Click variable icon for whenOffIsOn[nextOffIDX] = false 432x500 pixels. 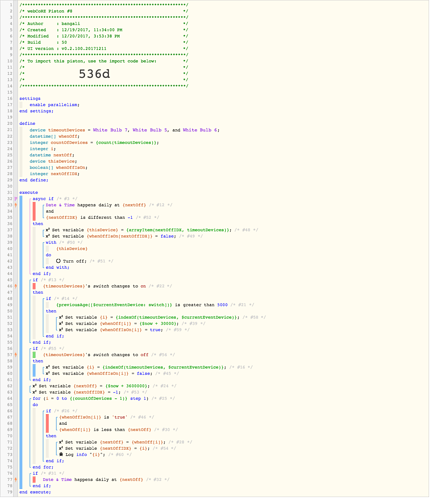pyautogui.click(x=48, y=237)
